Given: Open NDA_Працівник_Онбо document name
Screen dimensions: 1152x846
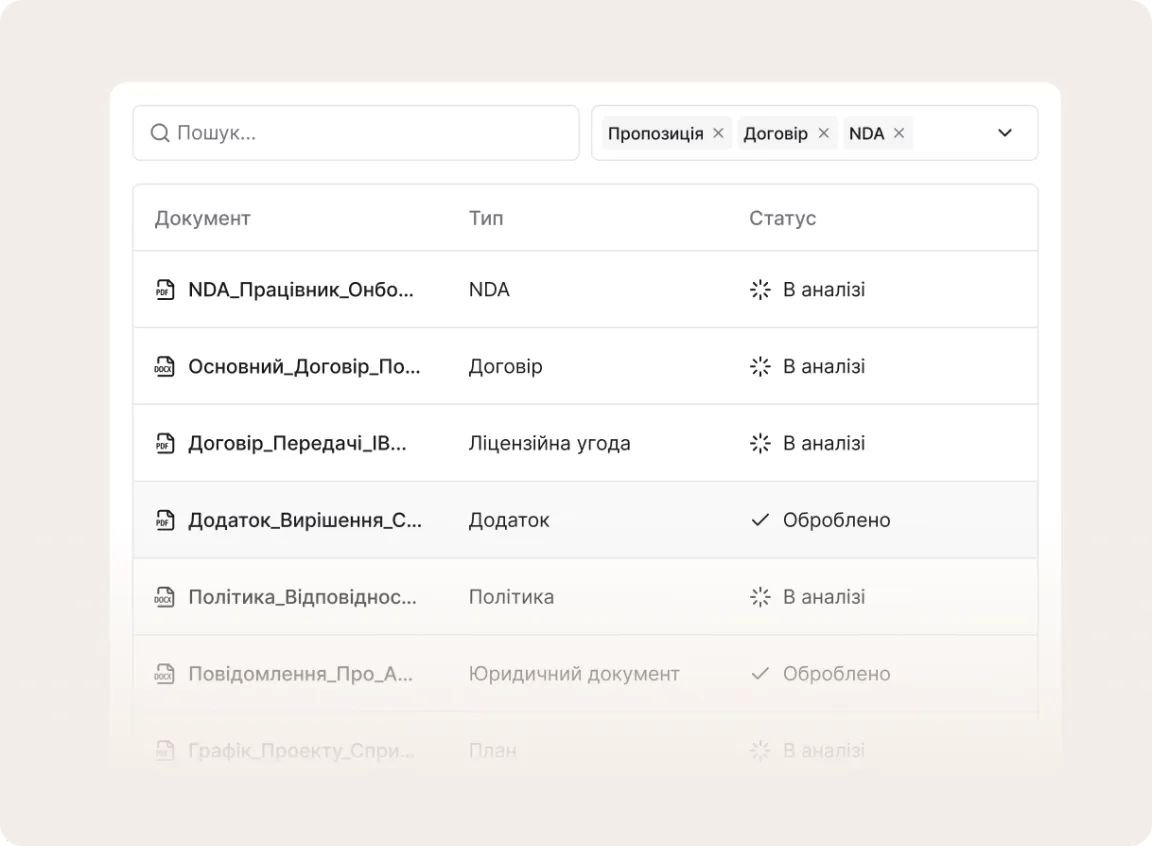Looking at the screenshot, I should [x=301, y=290].
